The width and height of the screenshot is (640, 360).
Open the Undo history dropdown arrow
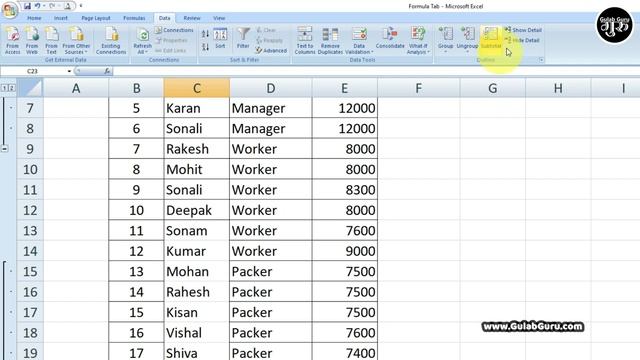click(x=44, y=6)
